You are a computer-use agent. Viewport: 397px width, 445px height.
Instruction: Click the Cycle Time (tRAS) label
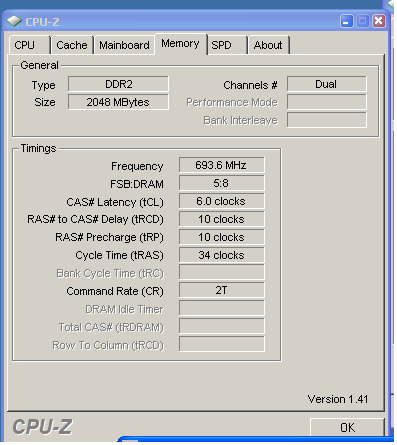click(x=120, y=255)
